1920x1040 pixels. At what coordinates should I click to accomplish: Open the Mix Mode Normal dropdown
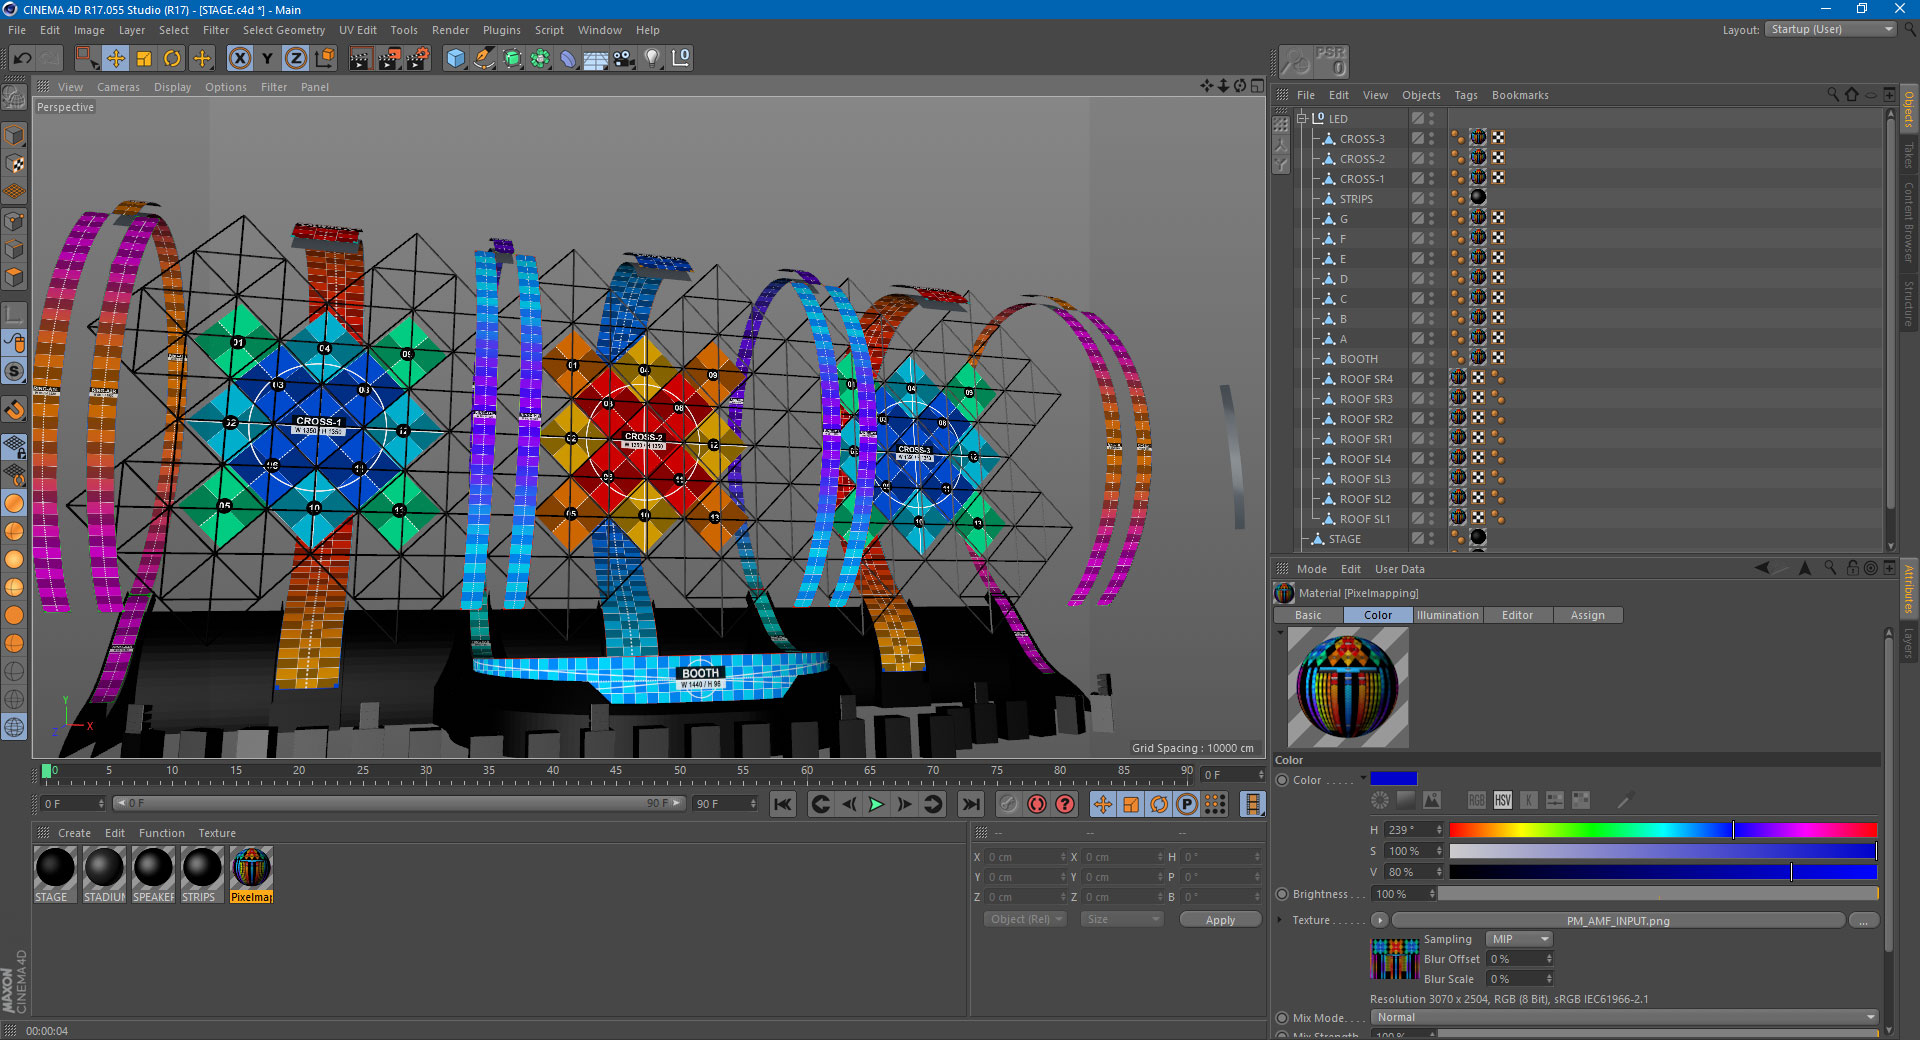[1624, 1017]
